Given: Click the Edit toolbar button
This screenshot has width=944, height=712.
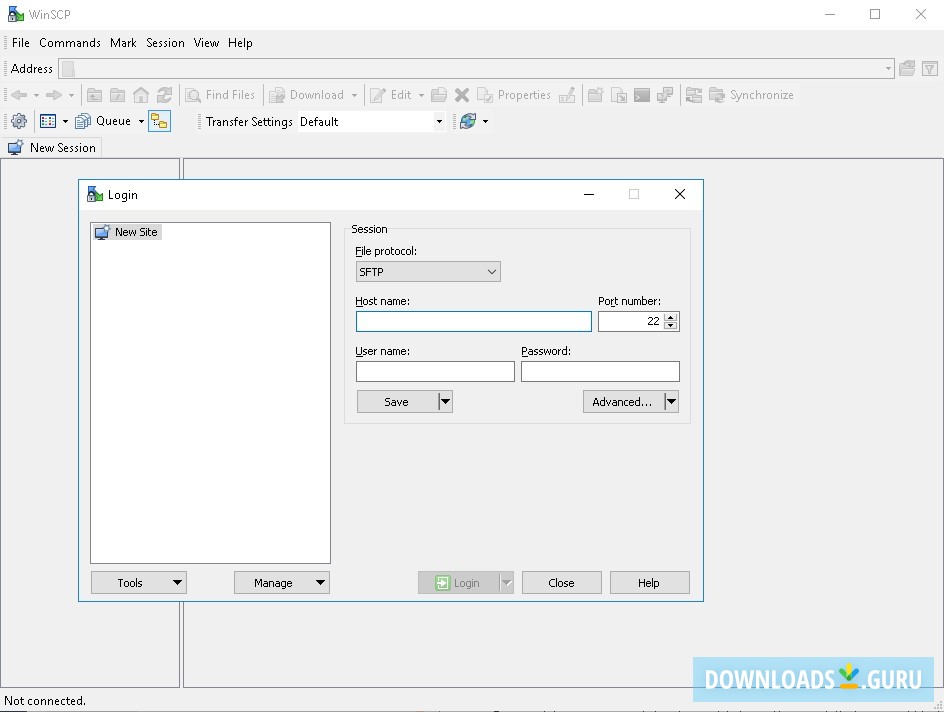Looking at the screenshot, I should click(x=390, y=95).
